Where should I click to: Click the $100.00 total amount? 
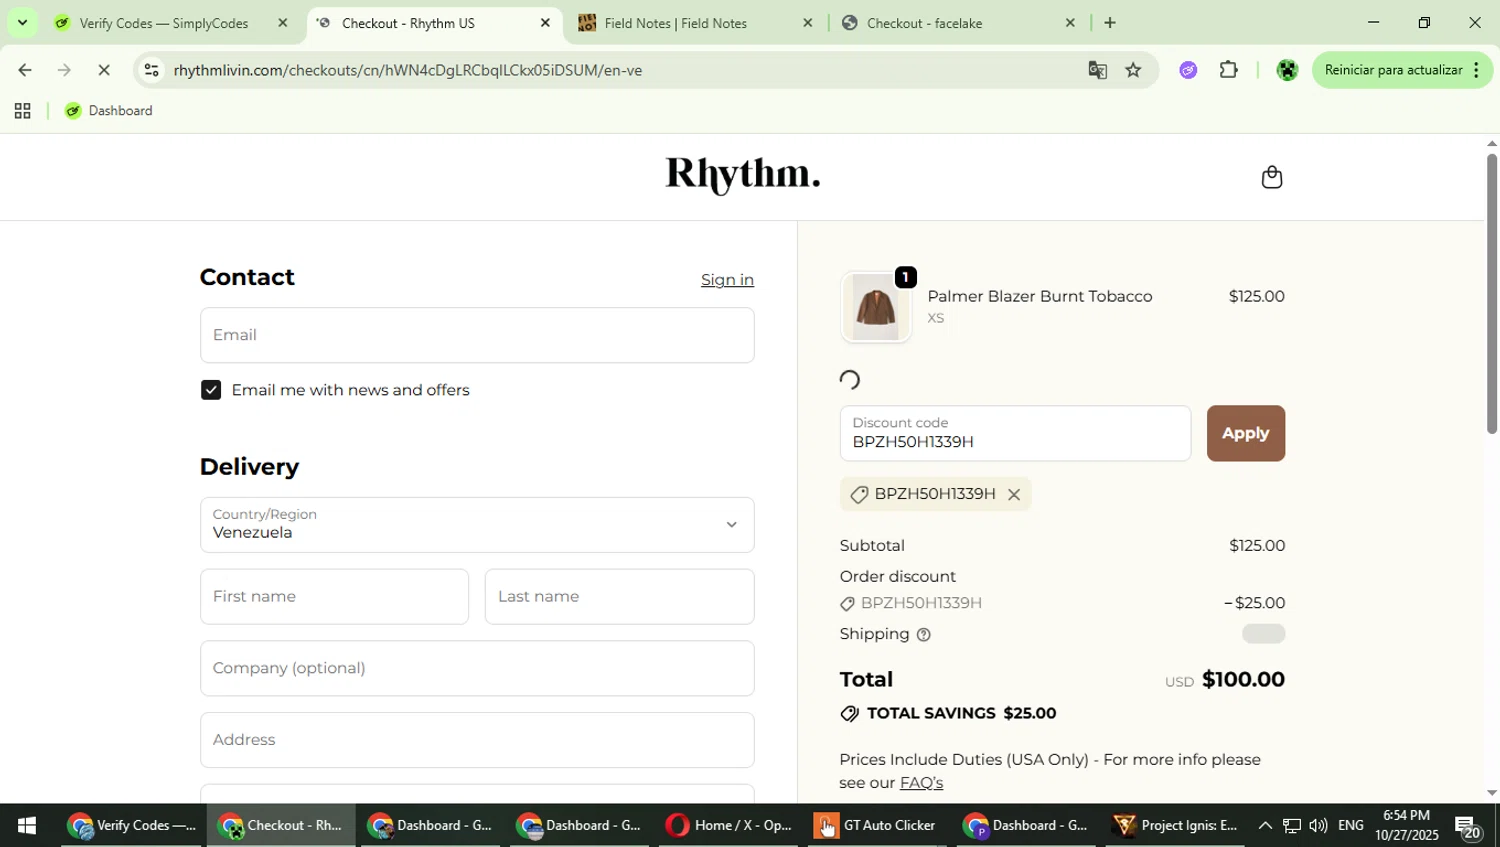point(1243,680)
